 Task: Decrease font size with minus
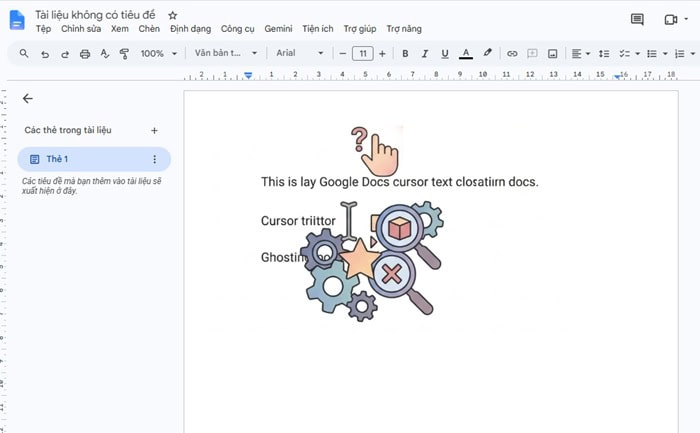pyautogui.click(x=342, y=54)
